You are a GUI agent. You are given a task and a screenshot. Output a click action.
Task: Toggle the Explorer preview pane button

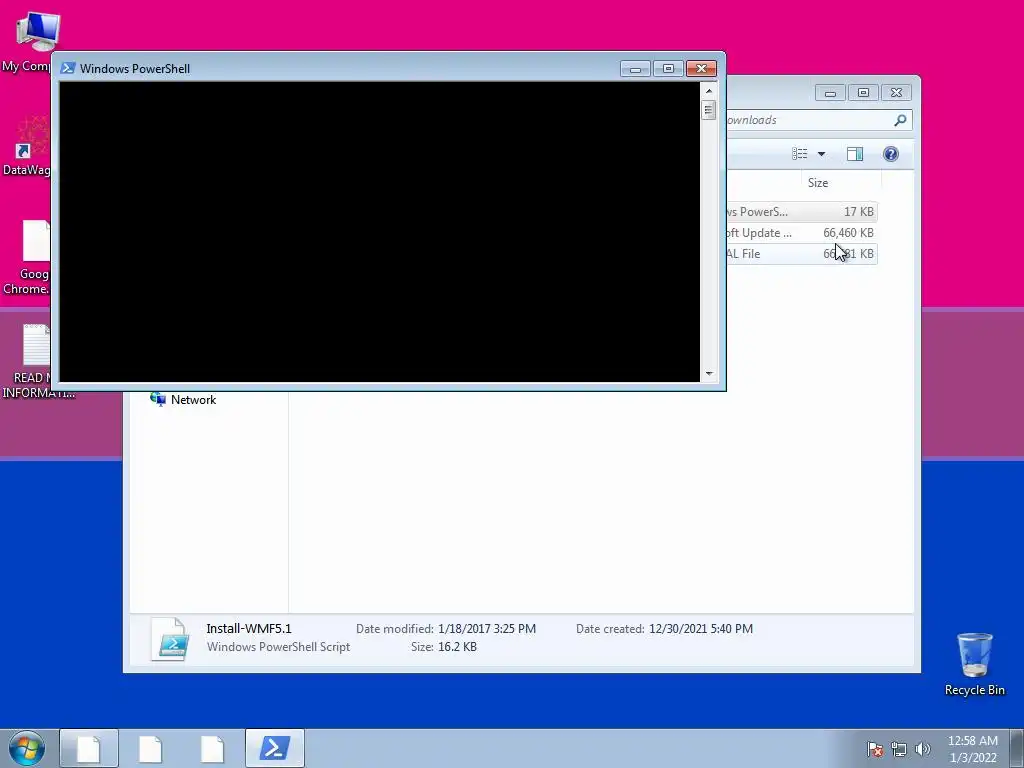click(855, 154)
